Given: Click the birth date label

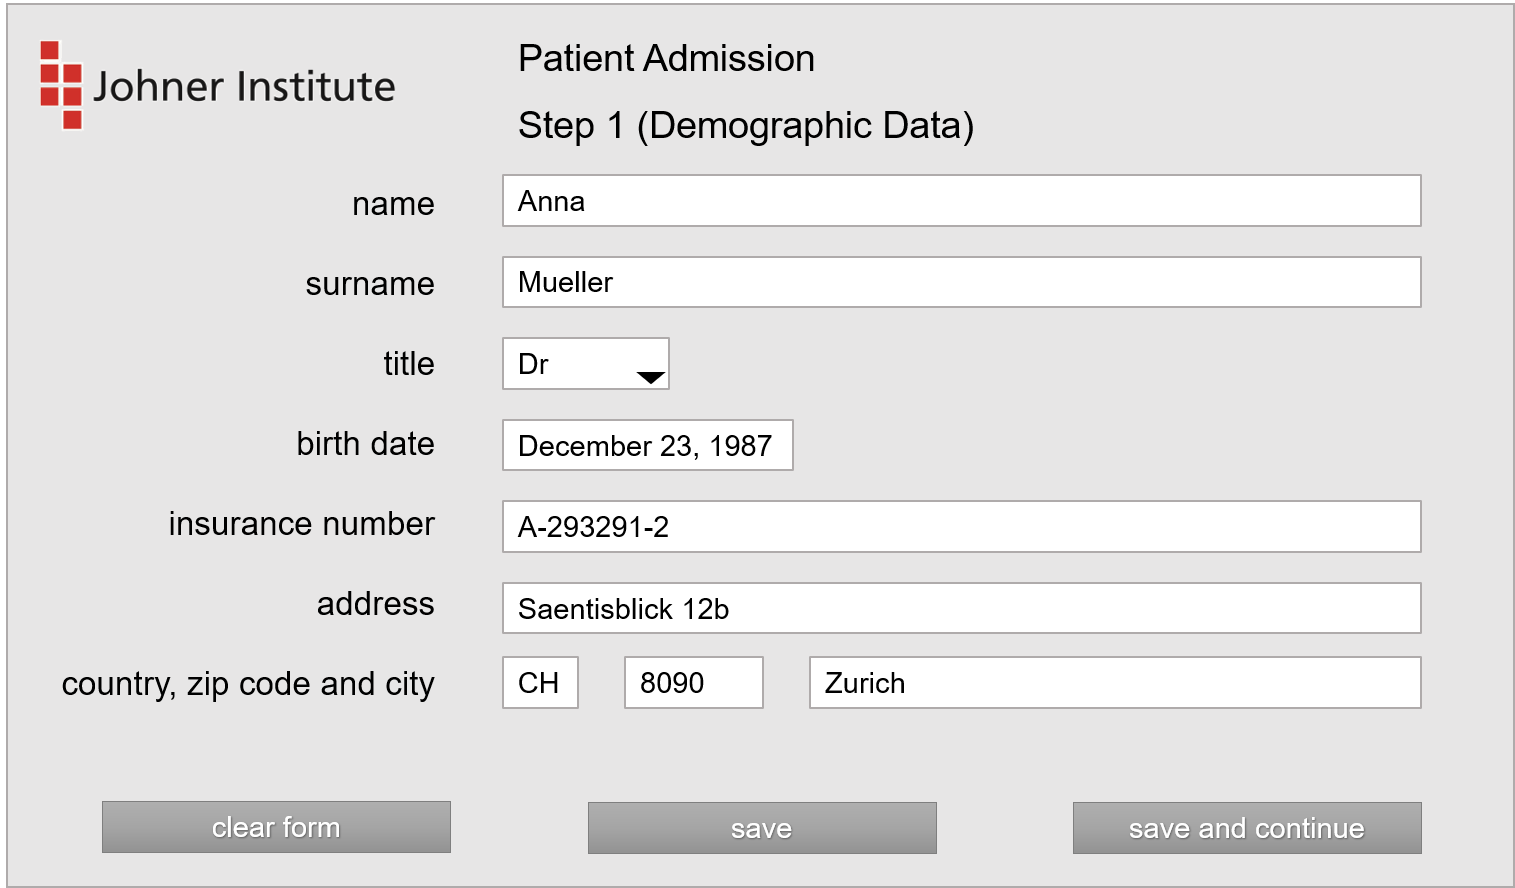Looking at the screenshot, I should [365, 444].
